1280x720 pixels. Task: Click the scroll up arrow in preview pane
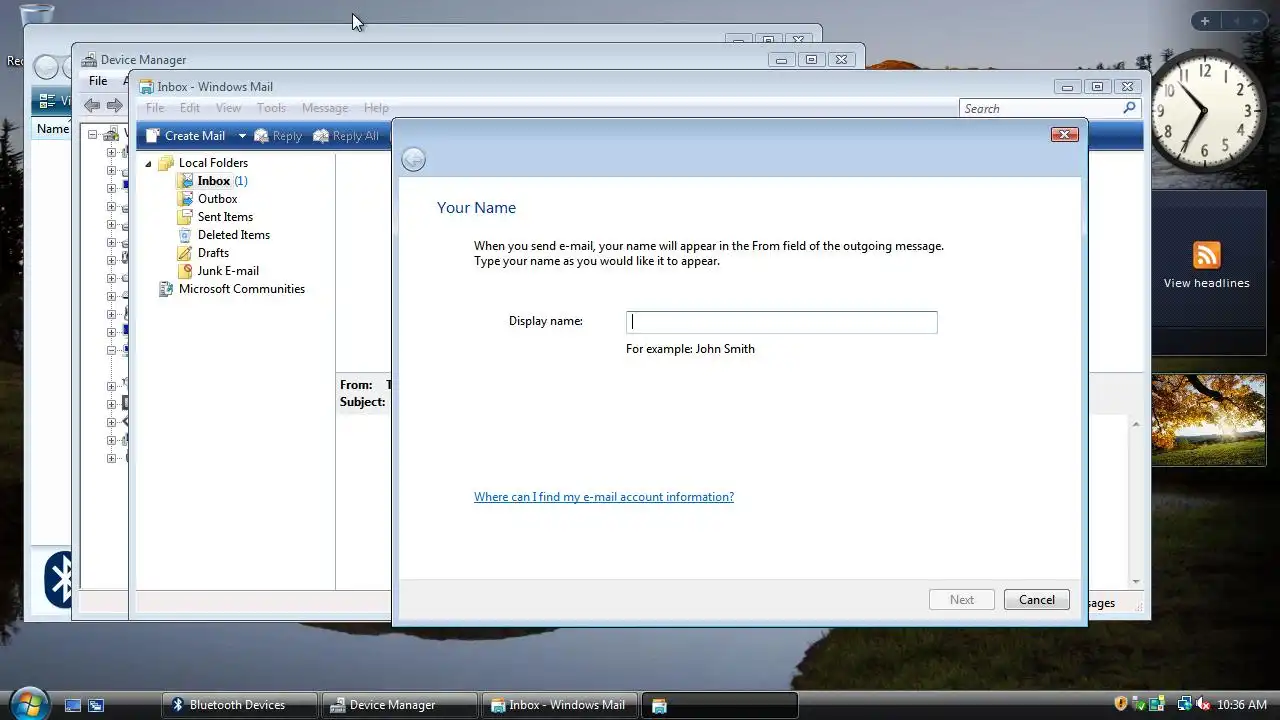point(1136,424)
